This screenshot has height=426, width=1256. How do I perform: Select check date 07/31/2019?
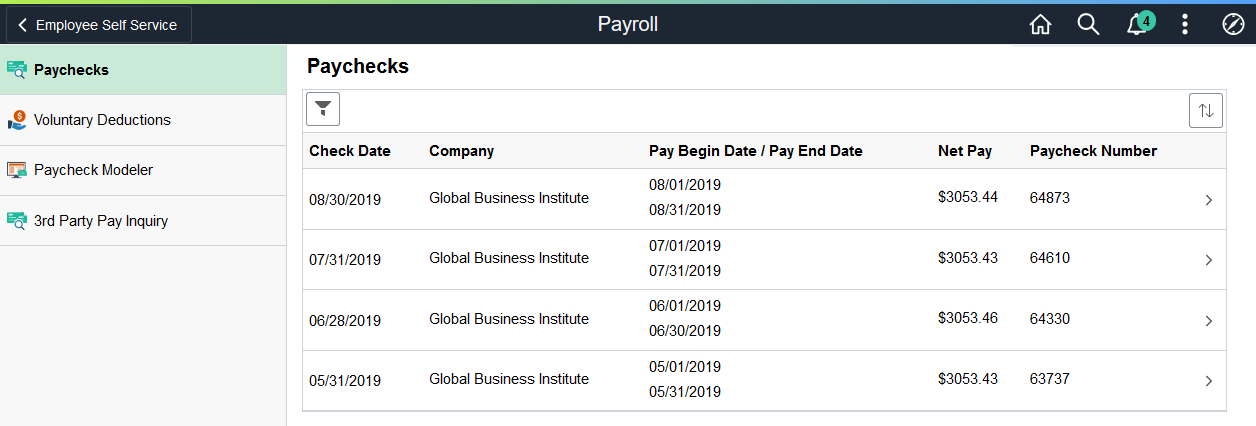click(x=345, y=260)
